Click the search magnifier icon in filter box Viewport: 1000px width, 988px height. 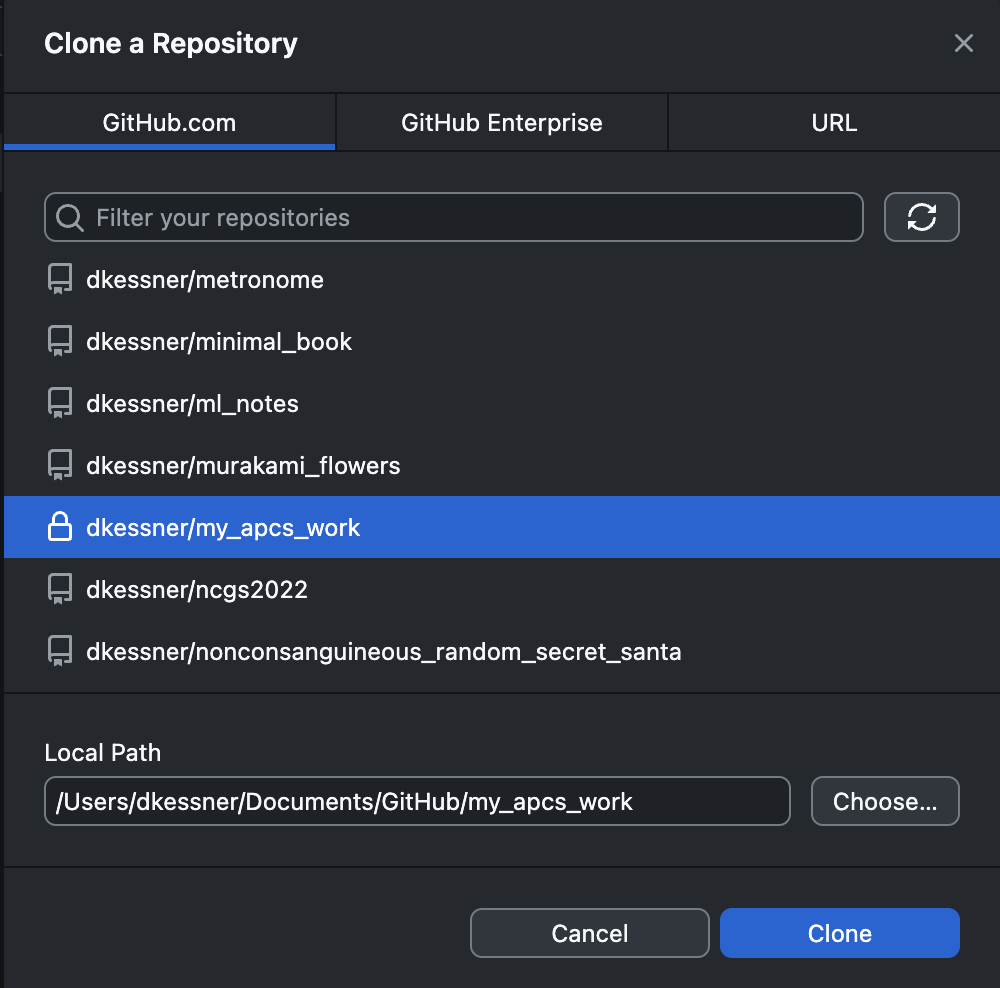[x=70, y=218]
